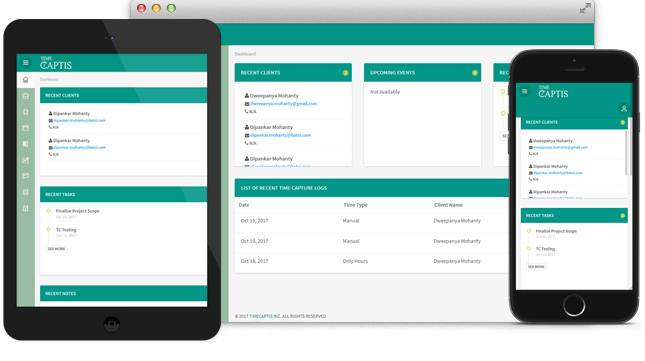Select the Recent Clients header on the tablet

[x=123, y=95]
